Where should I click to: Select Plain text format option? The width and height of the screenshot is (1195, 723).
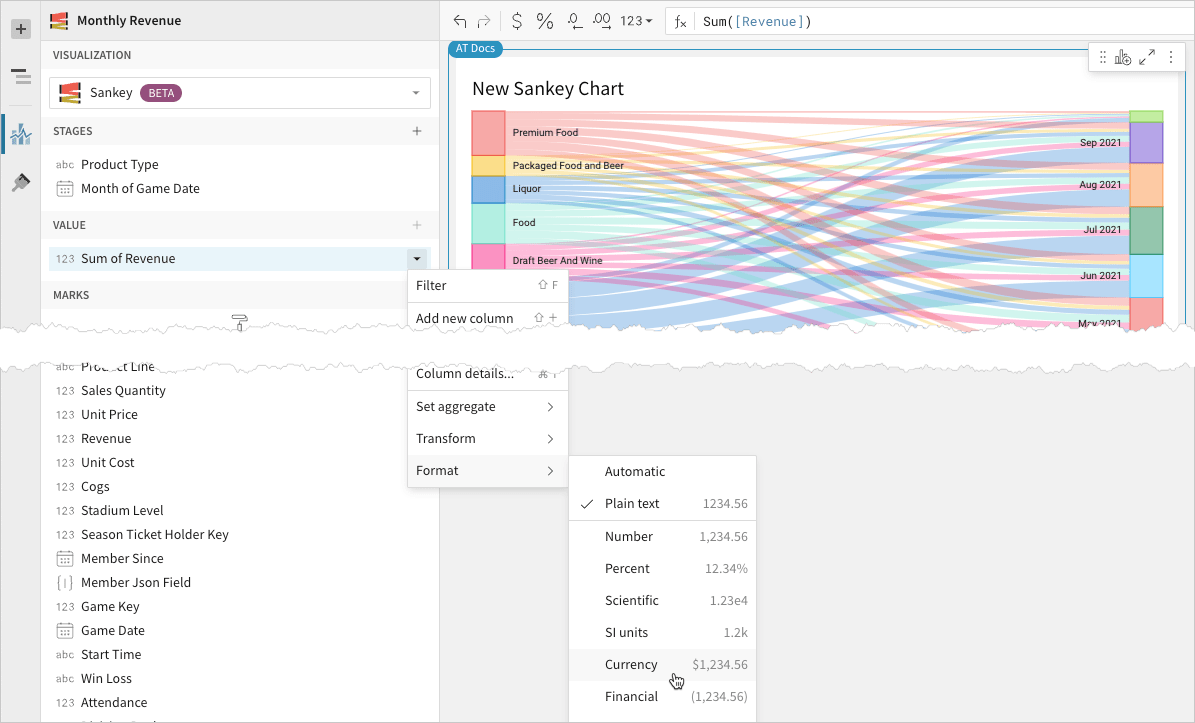tap(634, 503)
